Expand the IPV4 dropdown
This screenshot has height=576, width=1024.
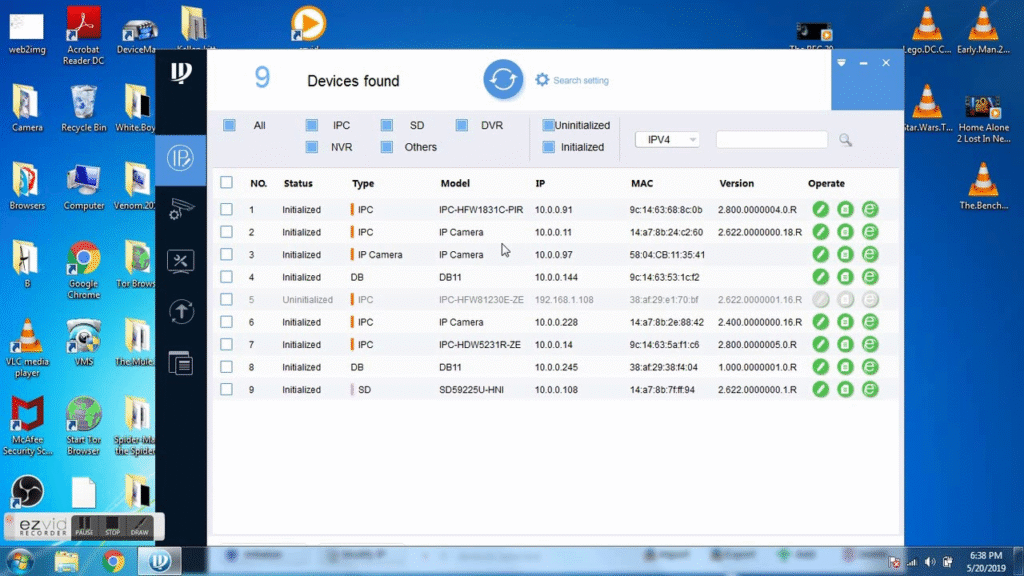[667, 140]
